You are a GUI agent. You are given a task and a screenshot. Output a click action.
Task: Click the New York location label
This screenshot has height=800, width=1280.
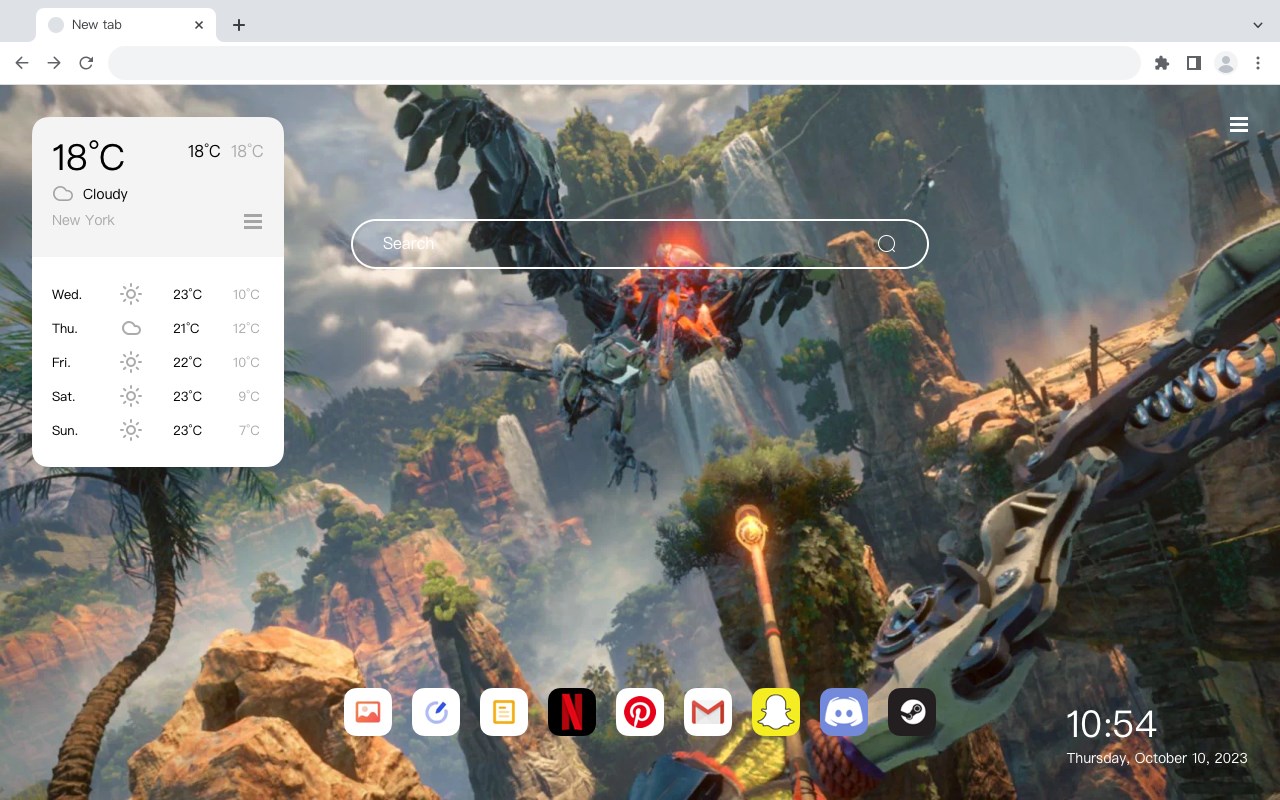coord(83,220)
